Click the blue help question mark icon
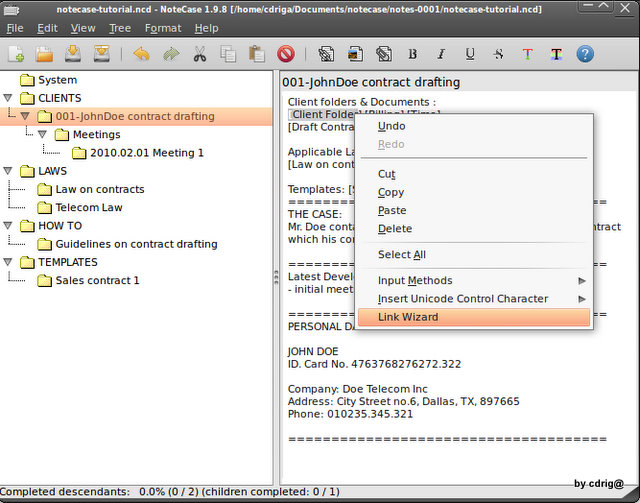This screenshot has width=640, height=503. tap(585, 54)
